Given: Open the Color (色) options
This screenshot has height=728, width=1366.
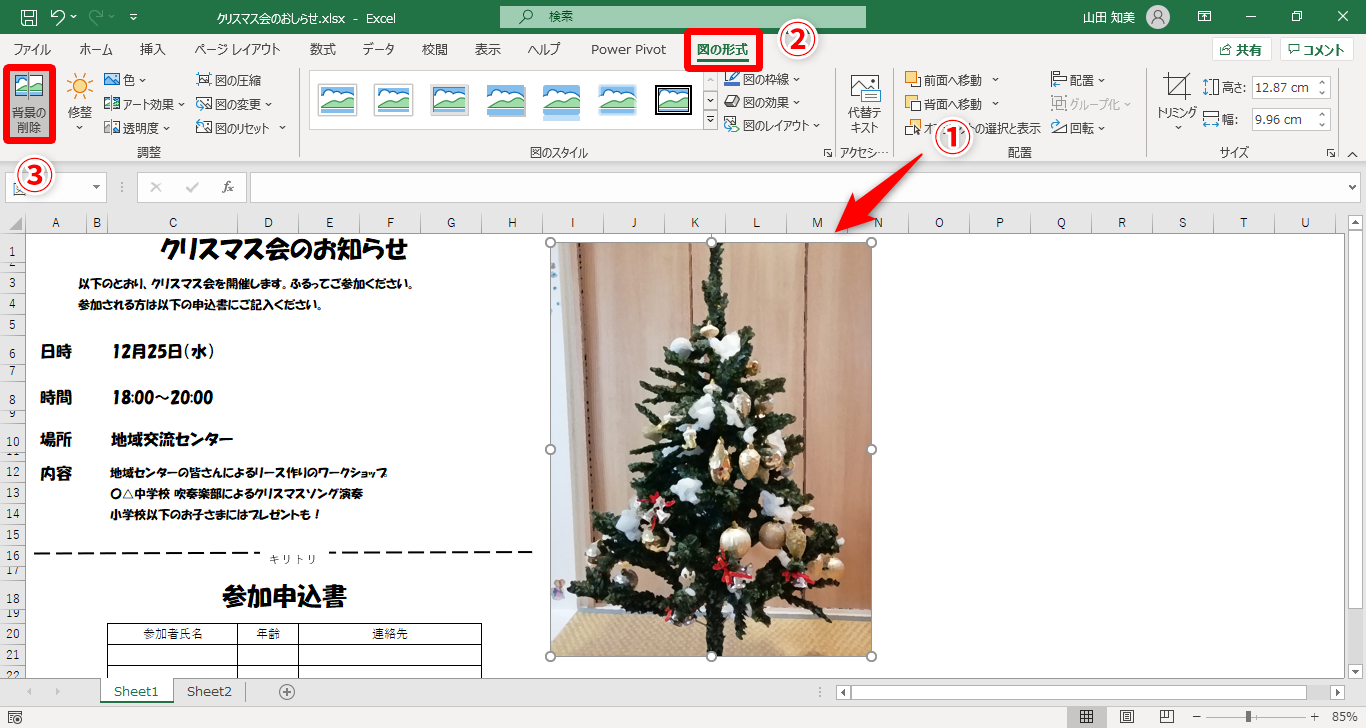Looking at the screenshot, I should click(x=125, y=79).
